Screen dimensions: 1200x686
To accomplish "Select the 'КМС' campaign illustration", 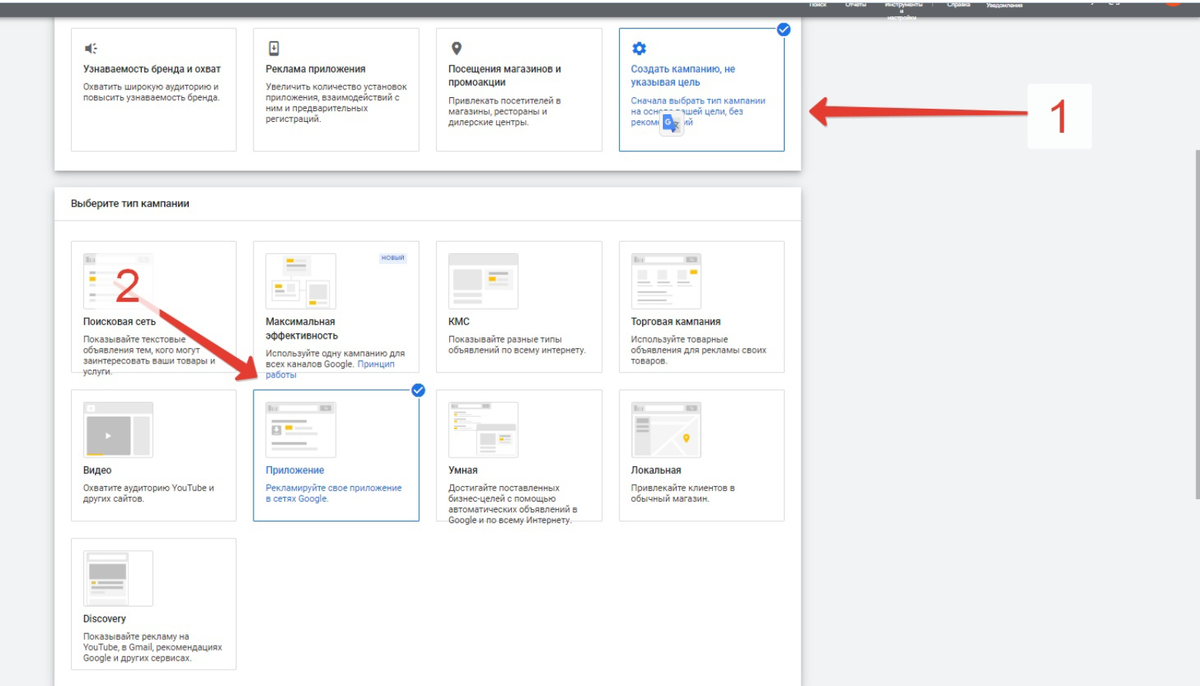I will pyautogui.click(x=483, y=281).
